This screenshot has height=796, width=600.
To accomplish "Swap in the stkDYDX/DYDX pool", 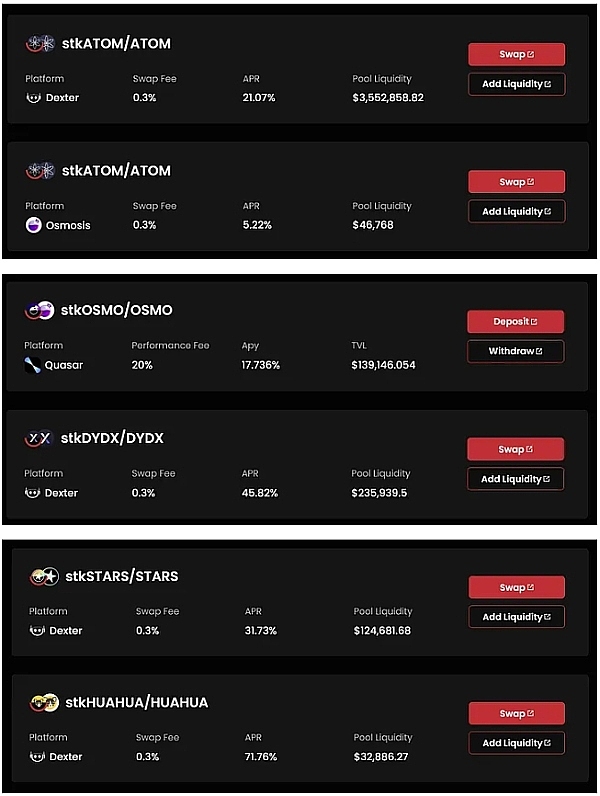I will tap(515, 449).
